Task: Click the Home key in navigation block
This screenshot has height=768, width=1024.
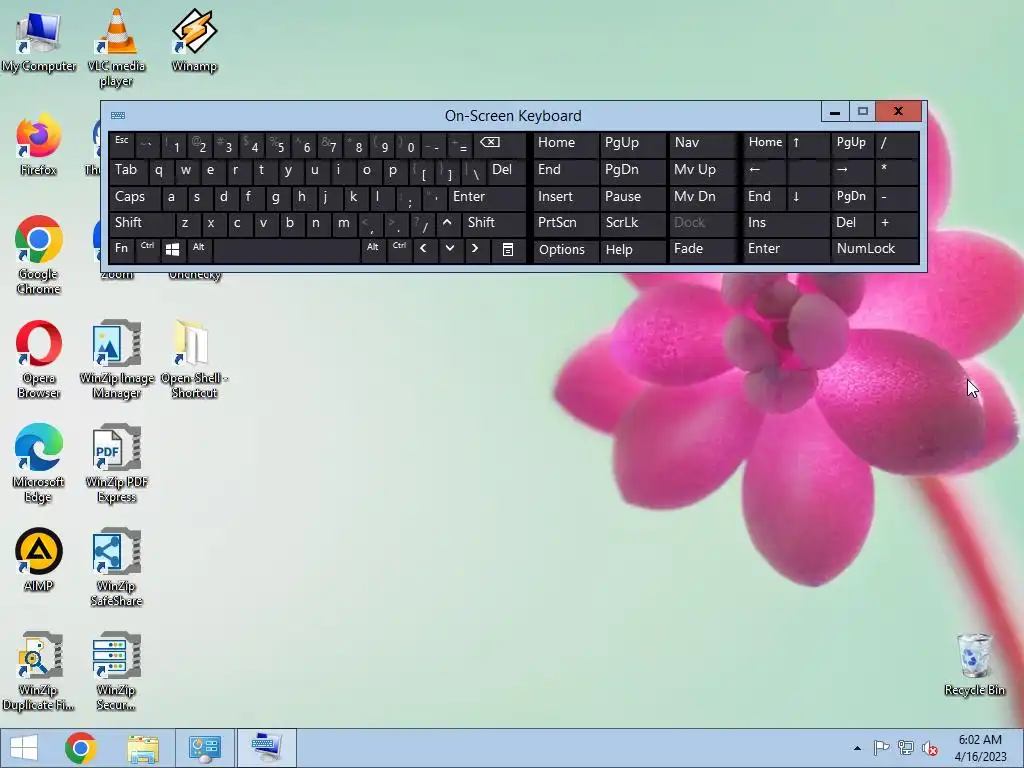Action: (x=565, y=144)
